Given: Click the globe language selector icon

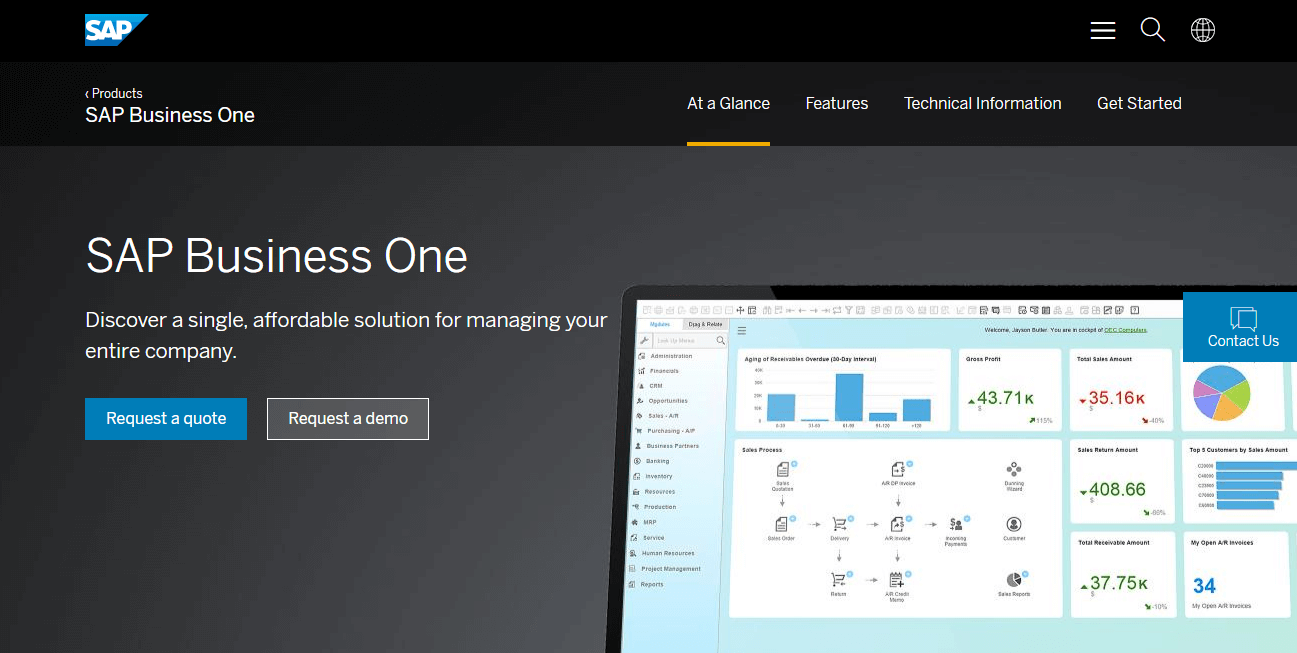Looking at the screenshot, I should point(1203,30).
